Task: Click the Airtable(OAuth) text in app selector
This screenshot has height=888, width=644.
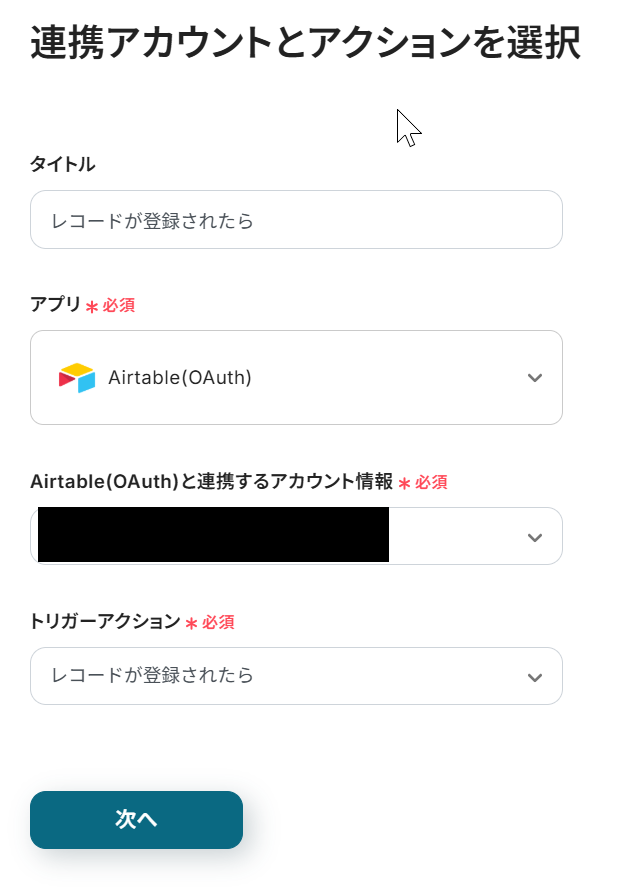Action: [180, 378]
